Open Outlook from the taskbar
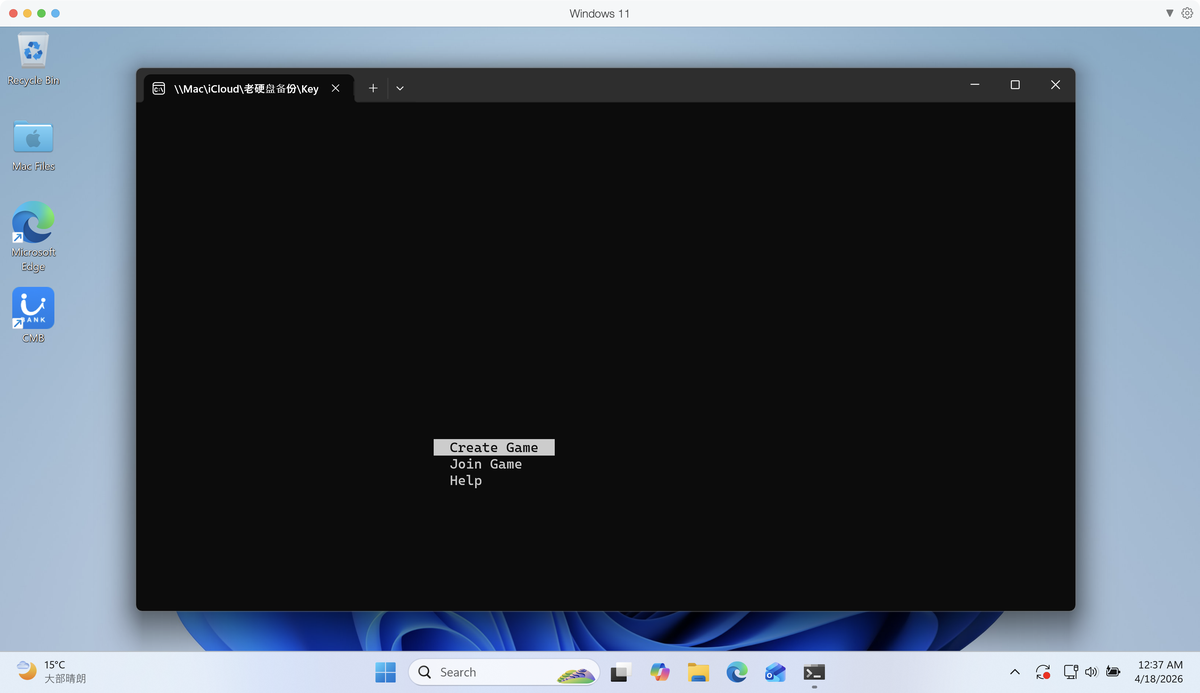The width and height of the screenshot is (1200, 693). tap(775, 672)
